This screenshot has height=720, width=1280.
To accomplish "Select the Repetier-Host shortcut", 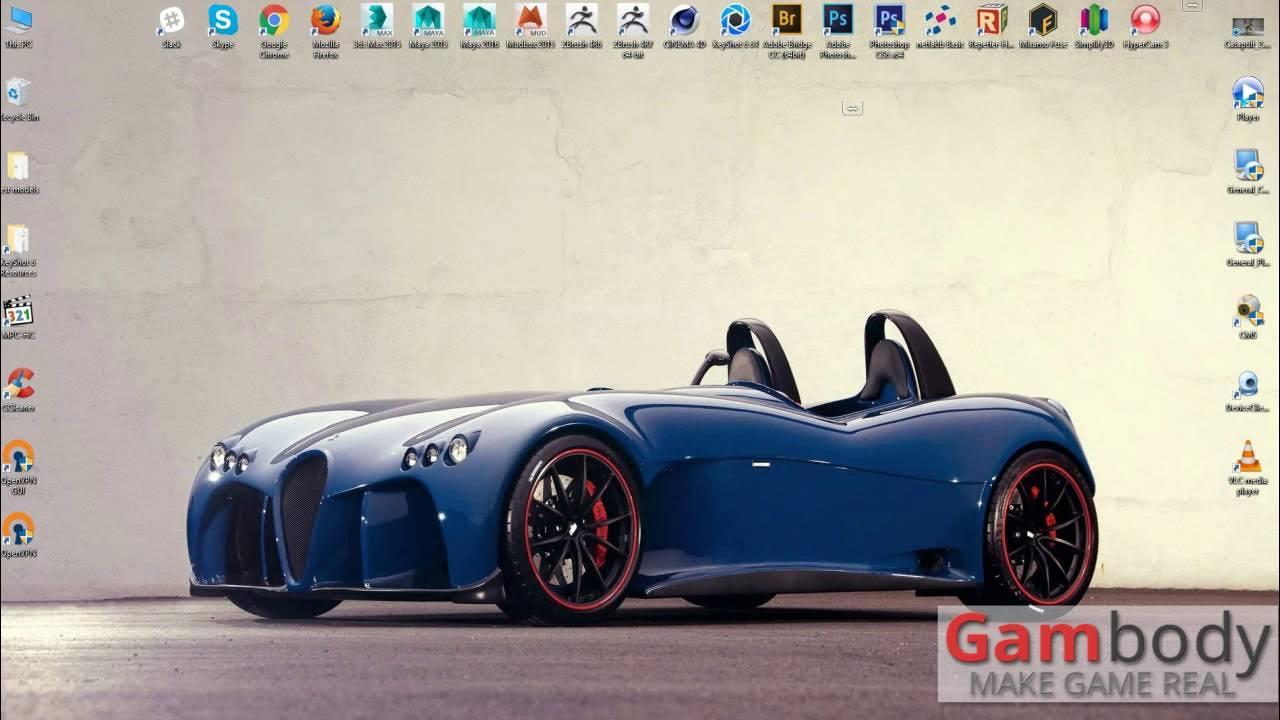I will tap(991, 21).
